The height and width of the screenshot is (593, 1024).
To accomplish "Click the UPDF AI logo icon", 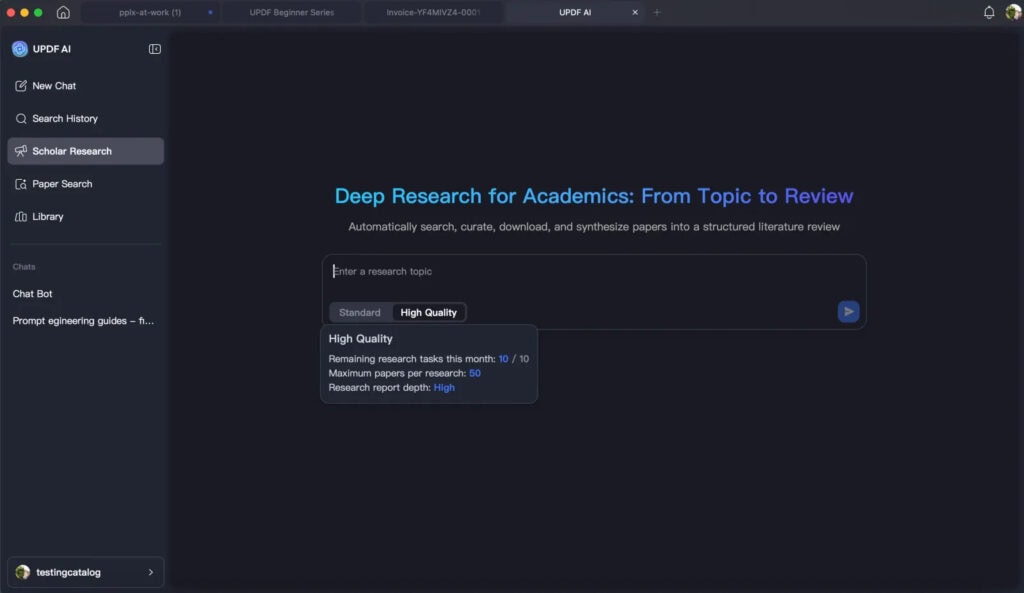I will point(20,49).
